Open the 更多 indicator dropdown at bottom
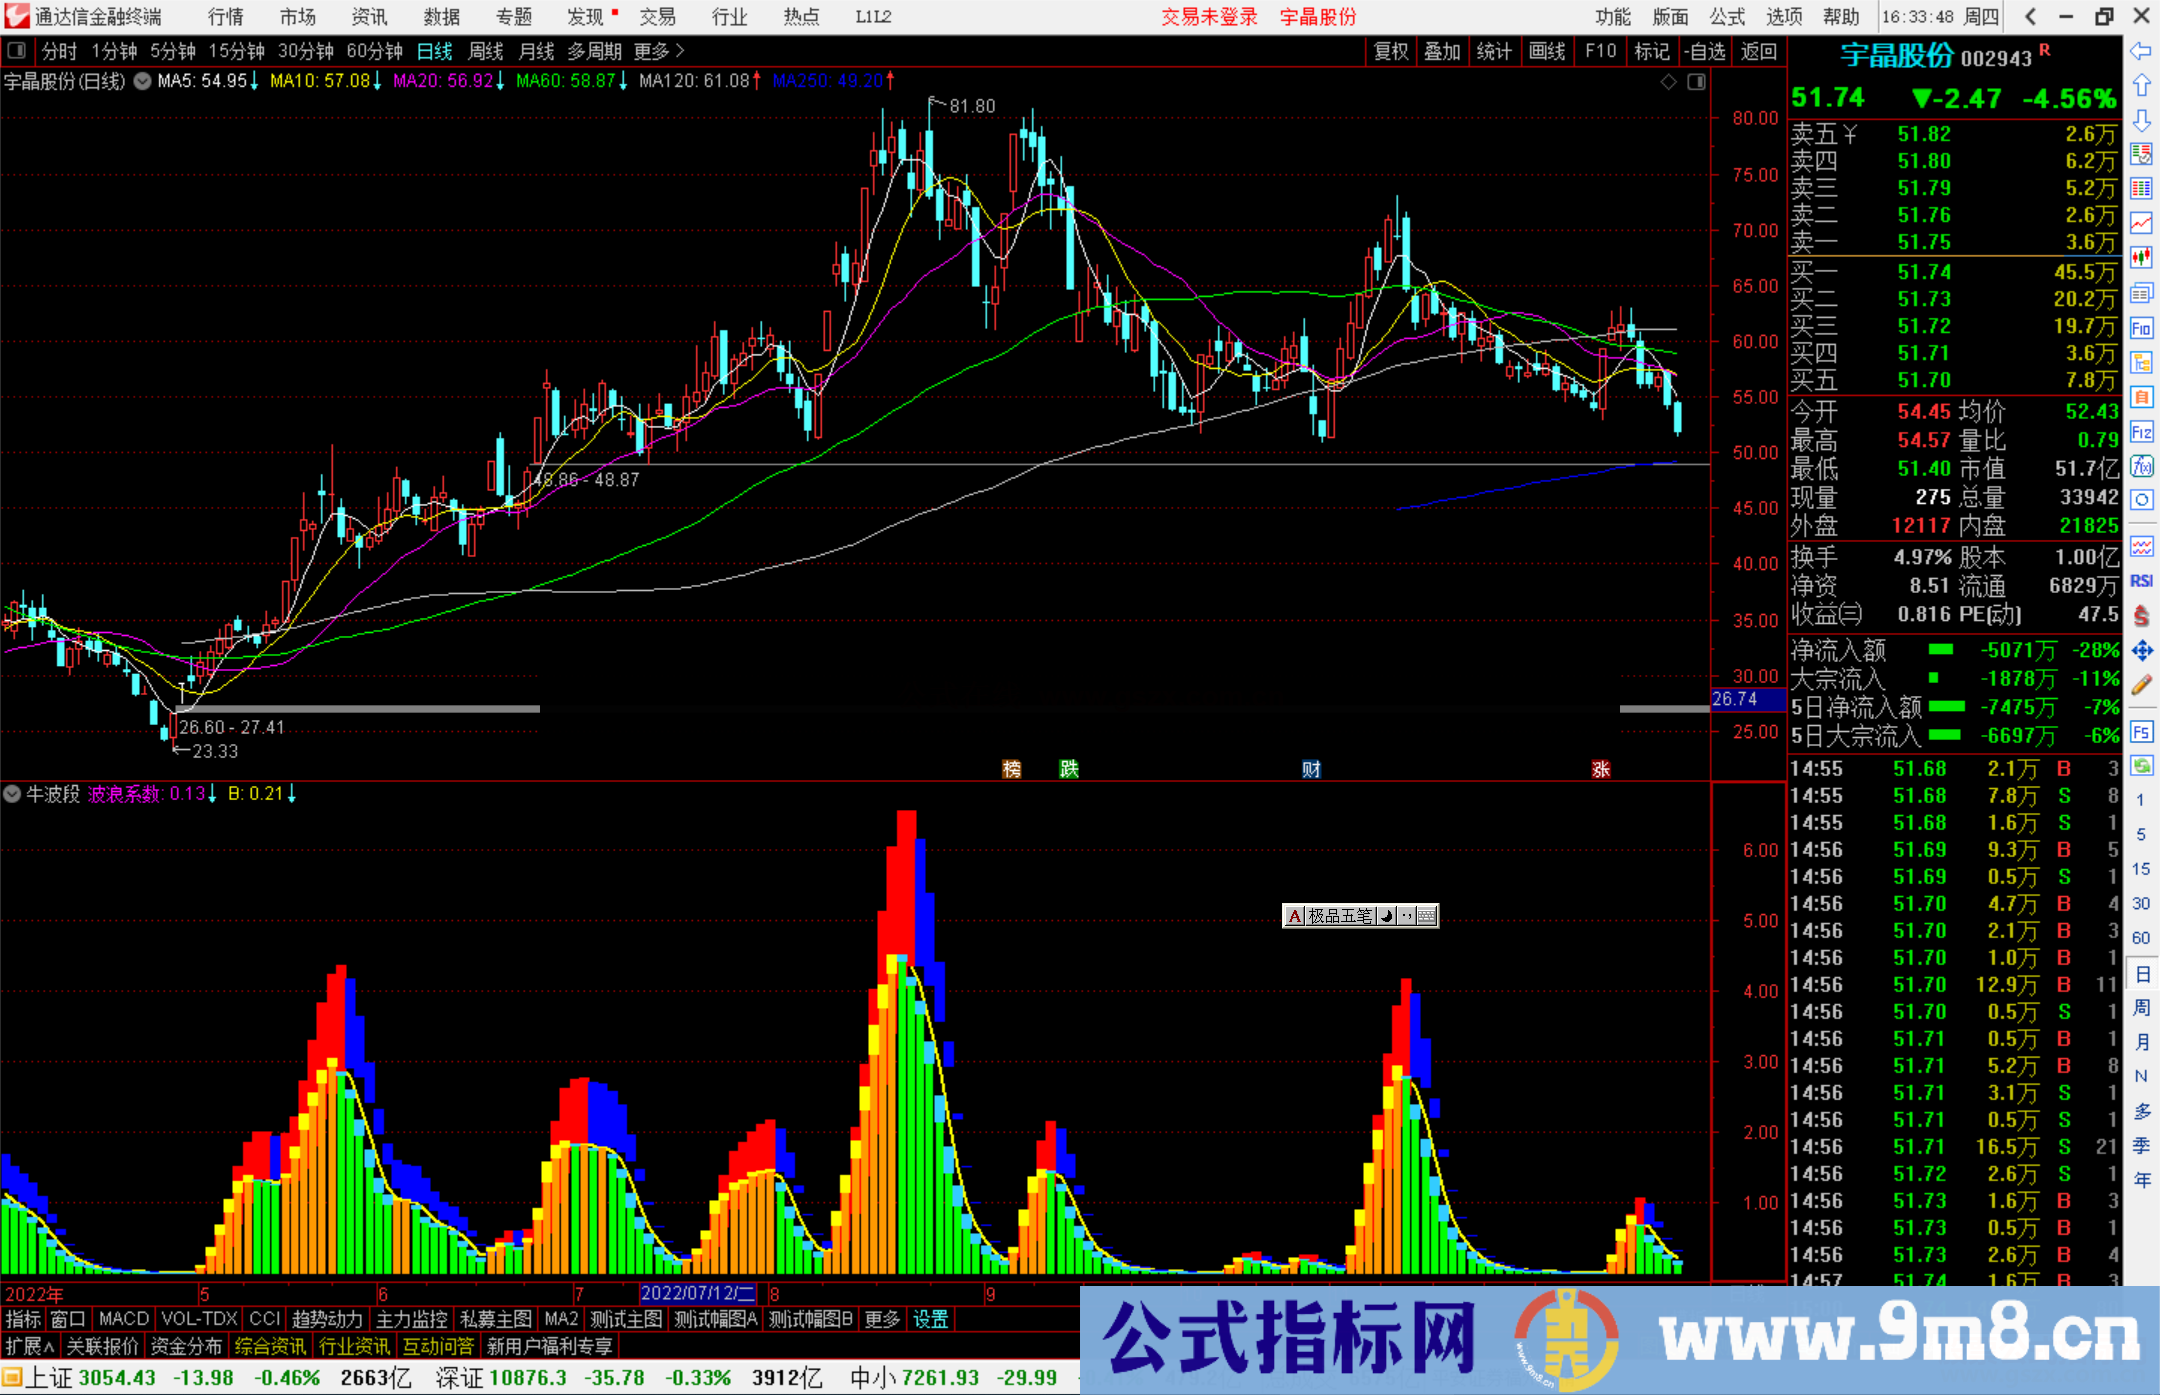2160x1395 pixels. (x=880, y=1319)
